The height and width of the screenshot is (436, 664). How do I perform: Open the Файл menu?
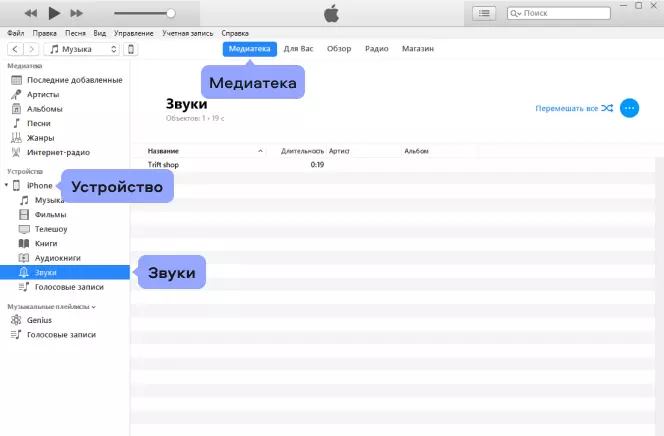16,33
